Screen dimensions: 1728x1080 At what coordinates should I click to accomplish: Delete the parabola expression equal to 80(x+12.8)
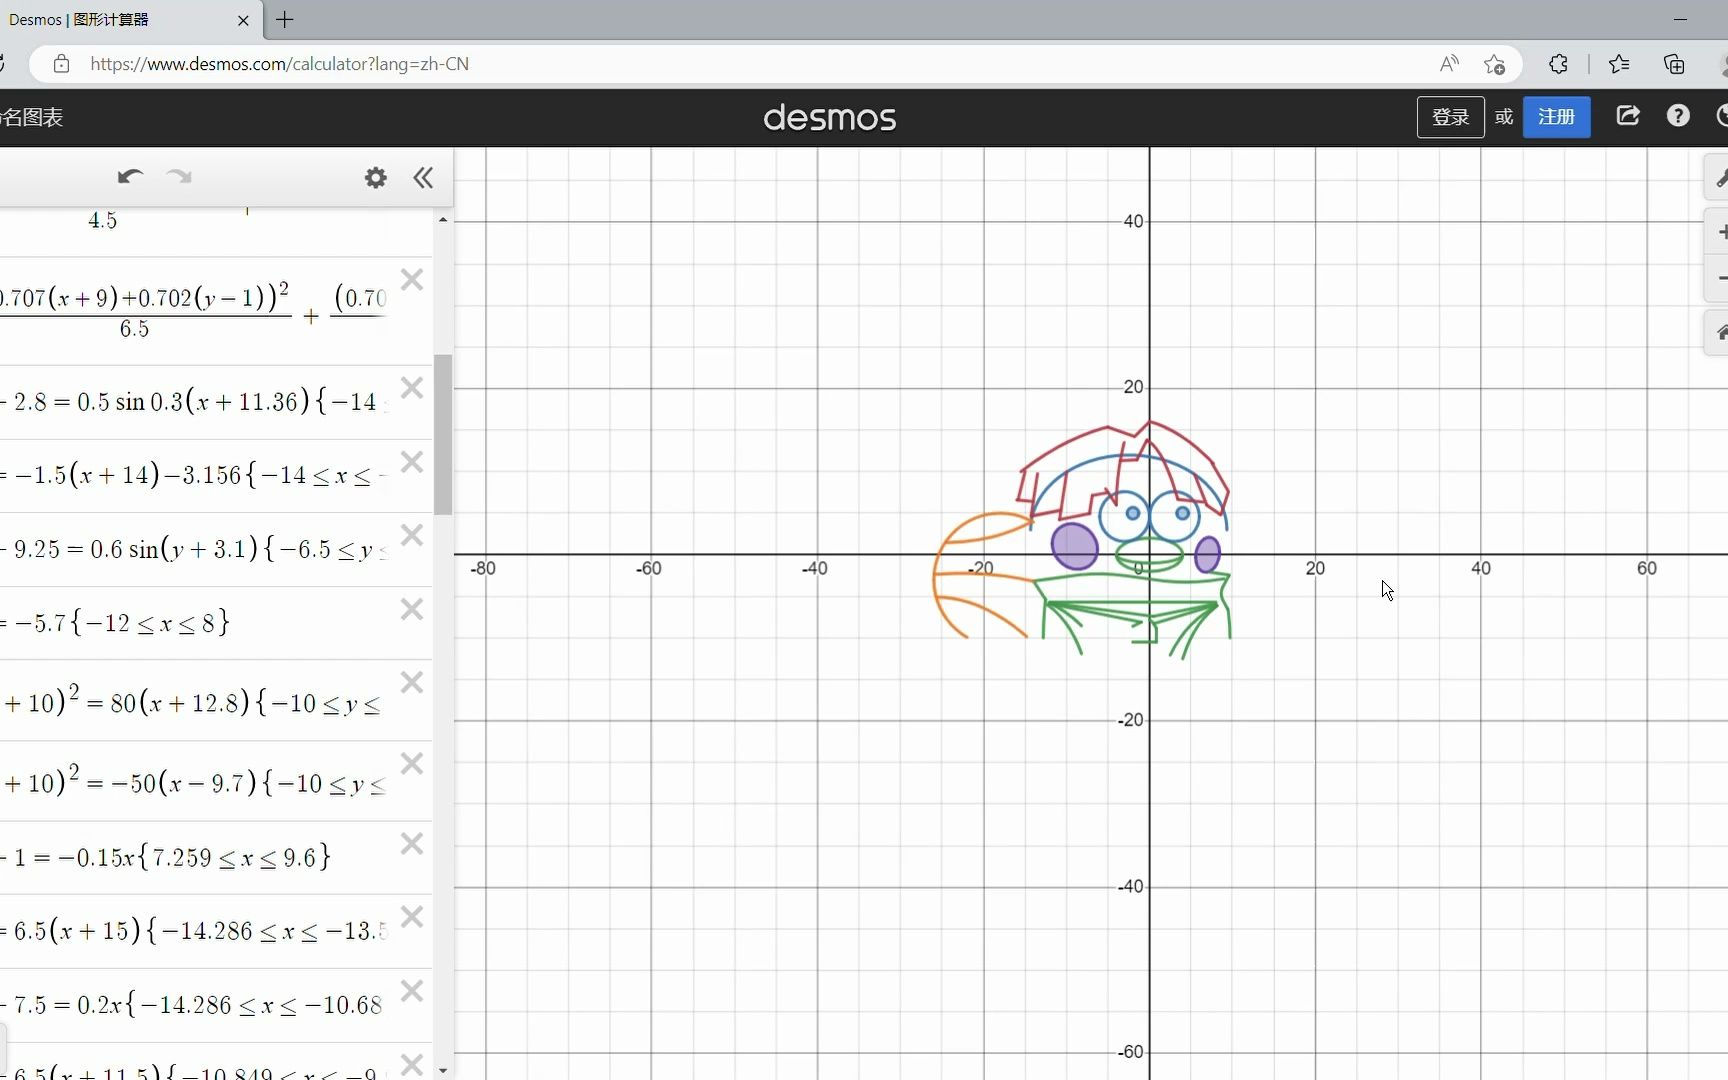[412, 682]
